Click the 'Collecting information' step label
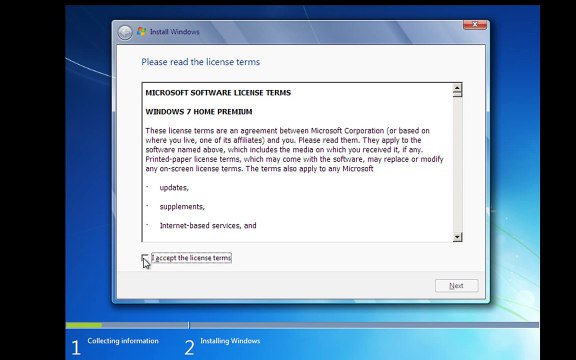Screen dimensions: 576x360 pyautogui.click(x=123, y=341)
